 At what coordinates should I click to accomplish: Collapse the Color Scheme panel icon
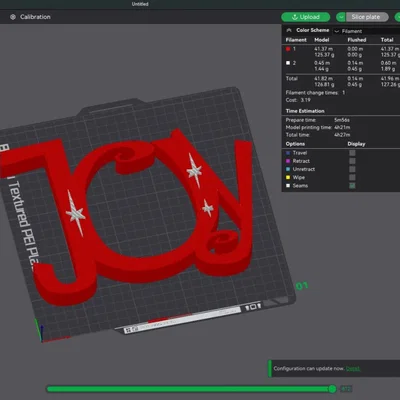[289, 30]
